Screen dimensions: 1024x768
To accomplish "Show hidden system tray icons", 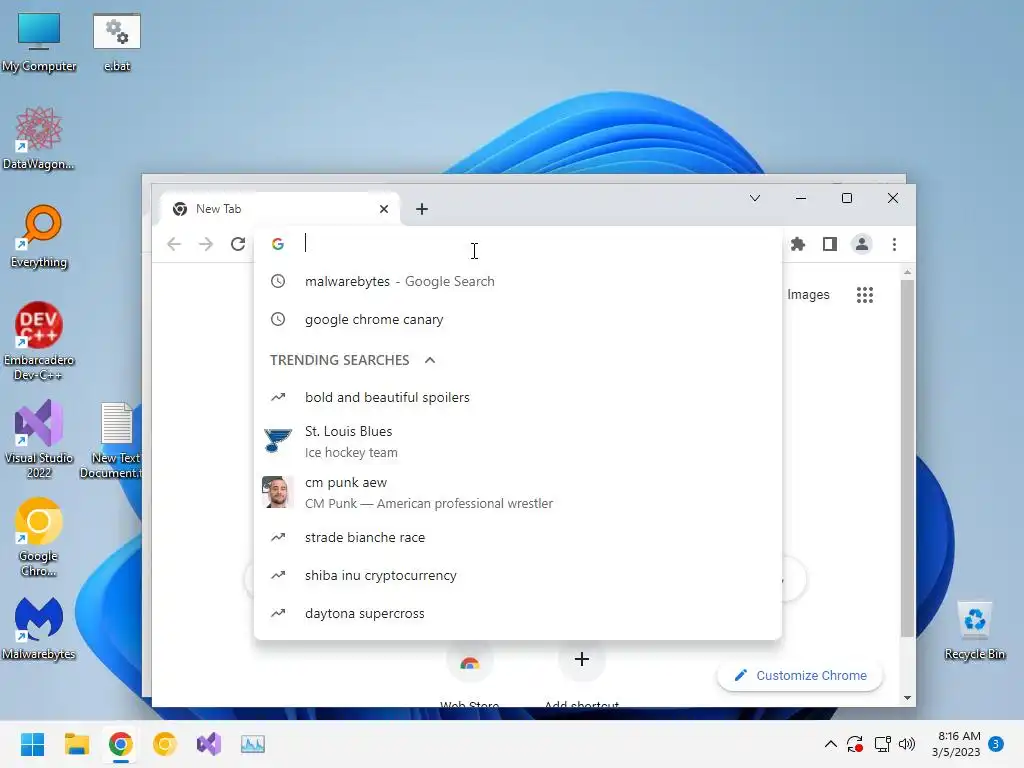I will 831,744.
